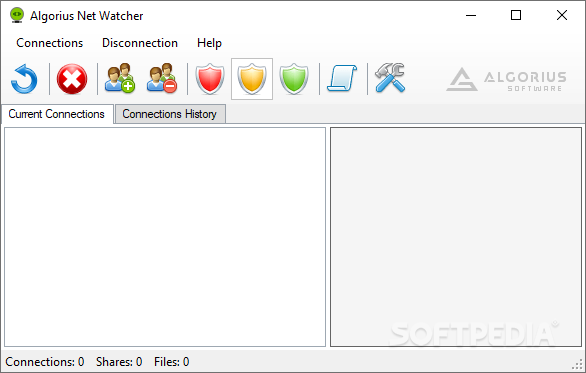Select the green shield icon
This screenshot has width=586, height=373.
pyautogui.click(x=294, y=79)
